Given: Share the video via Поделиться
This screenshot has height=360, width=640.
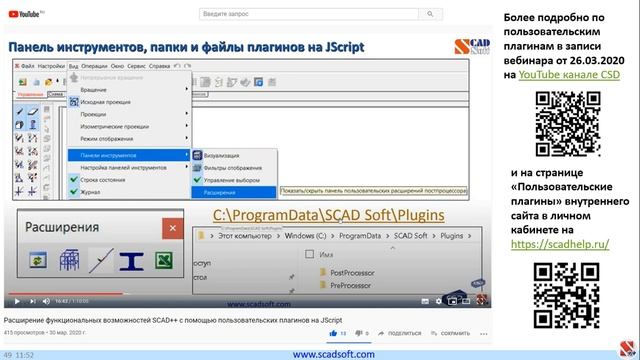Looking at the screenshot, I should [x=400, y=333].
